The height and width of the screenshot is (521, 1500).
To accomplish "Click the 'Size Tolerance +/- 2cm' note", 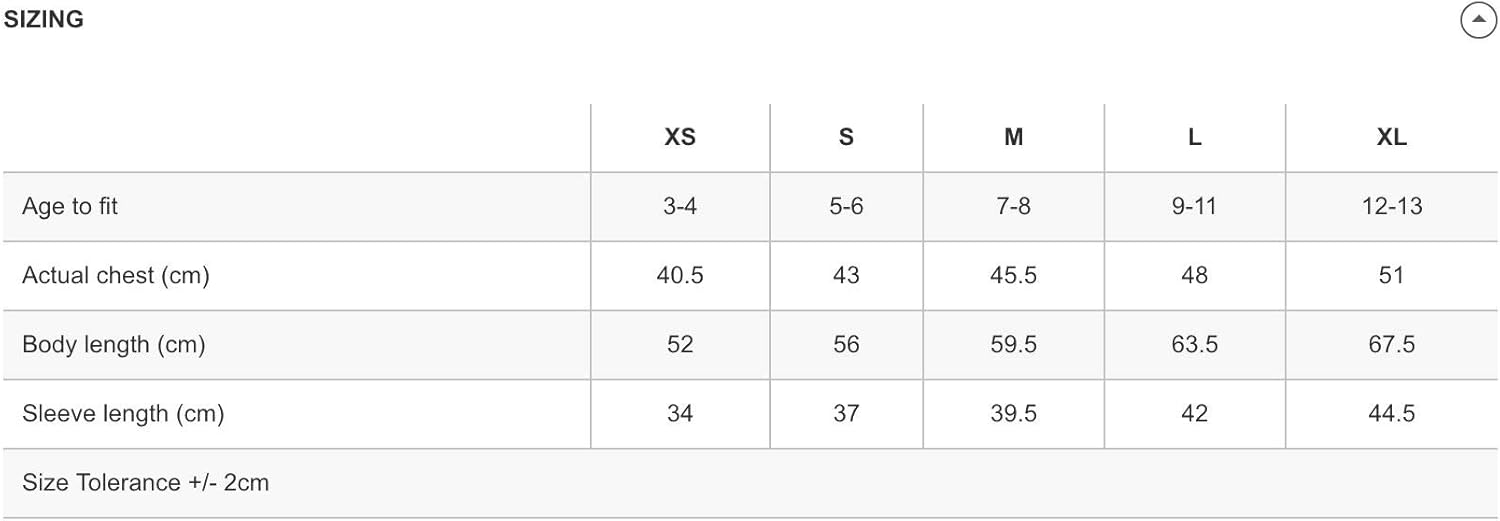I will pos(146,483).
